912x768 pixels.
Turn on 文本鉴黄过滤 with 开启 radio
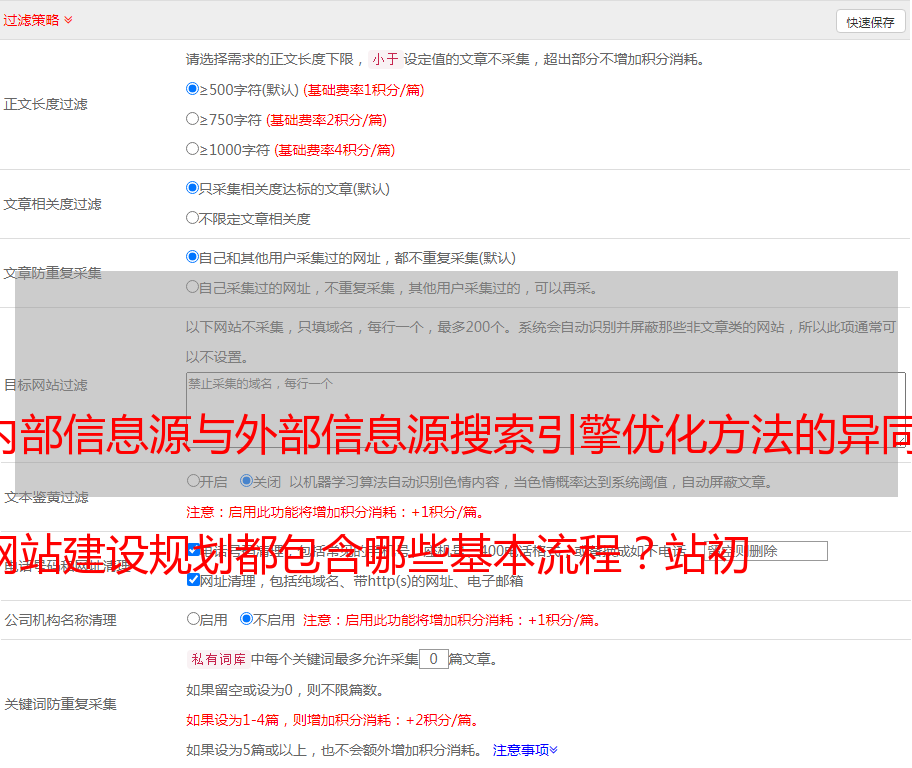pyautogui.click(x=193, y=481)
